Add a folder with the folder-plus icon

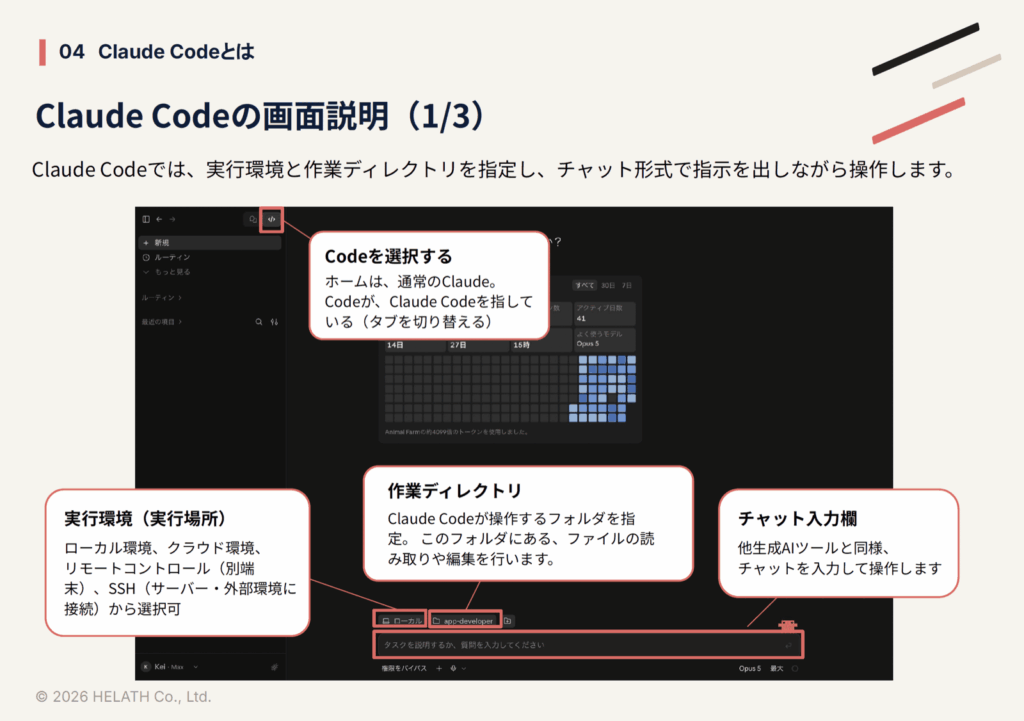coord(507,620)
